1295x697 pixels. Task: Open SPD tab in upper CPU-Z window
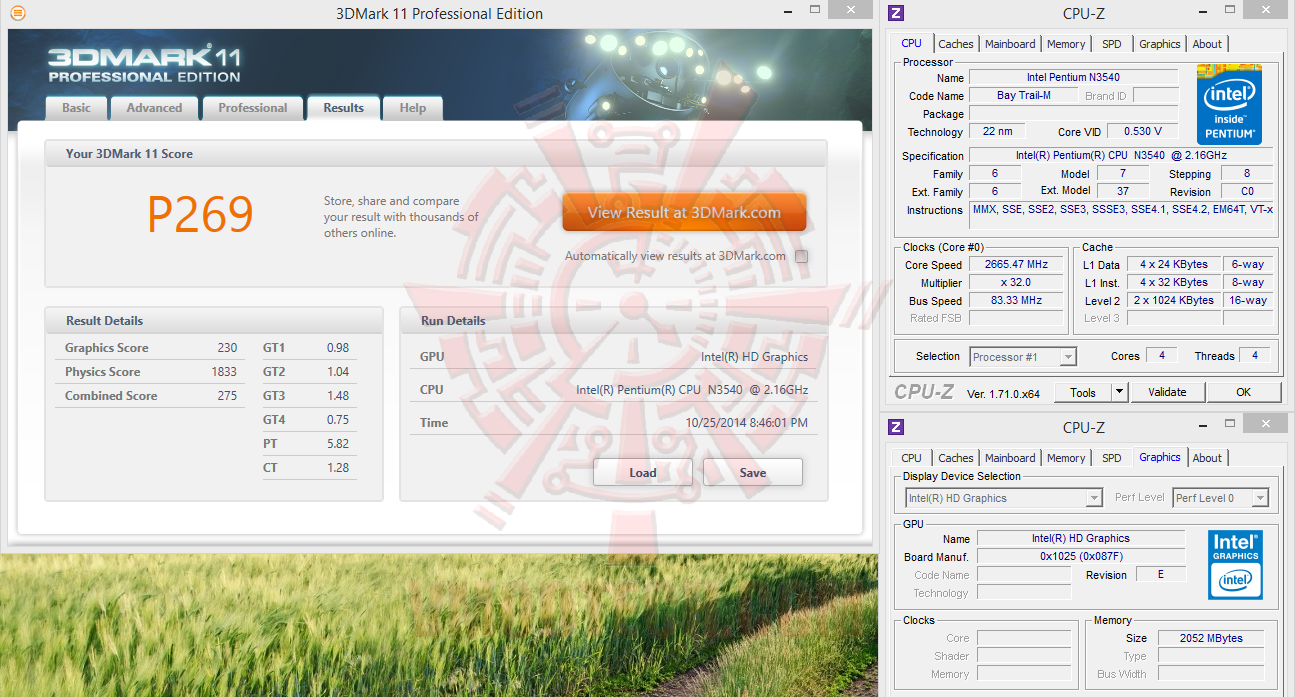coord(1112,44)
